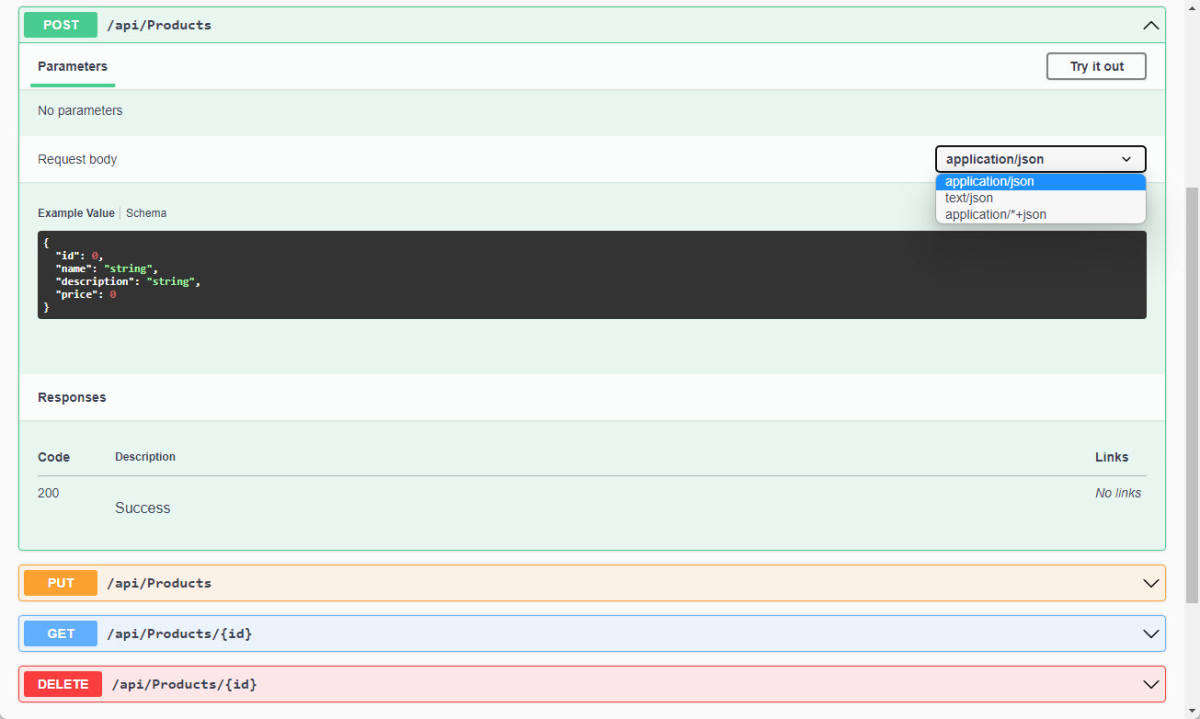Click the red DELETE method badge

62,684
